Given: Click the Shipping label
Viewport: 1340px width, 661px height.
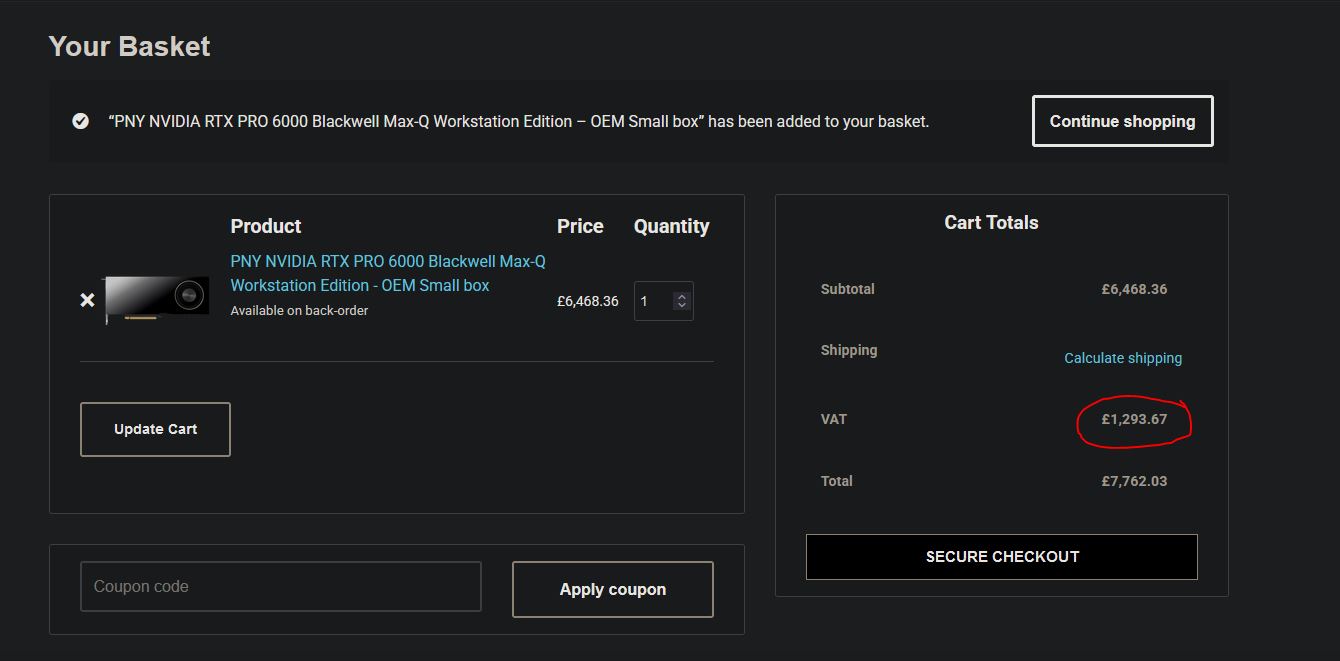Looking at the screenshot, I should [x=849, y=350].
